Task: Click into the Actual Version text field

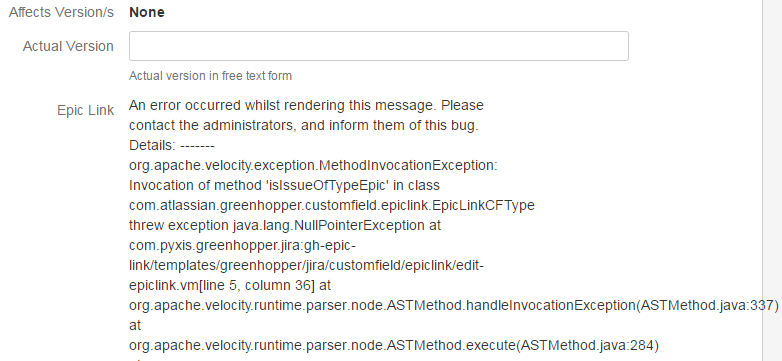Action: click(x=379, y=46)
